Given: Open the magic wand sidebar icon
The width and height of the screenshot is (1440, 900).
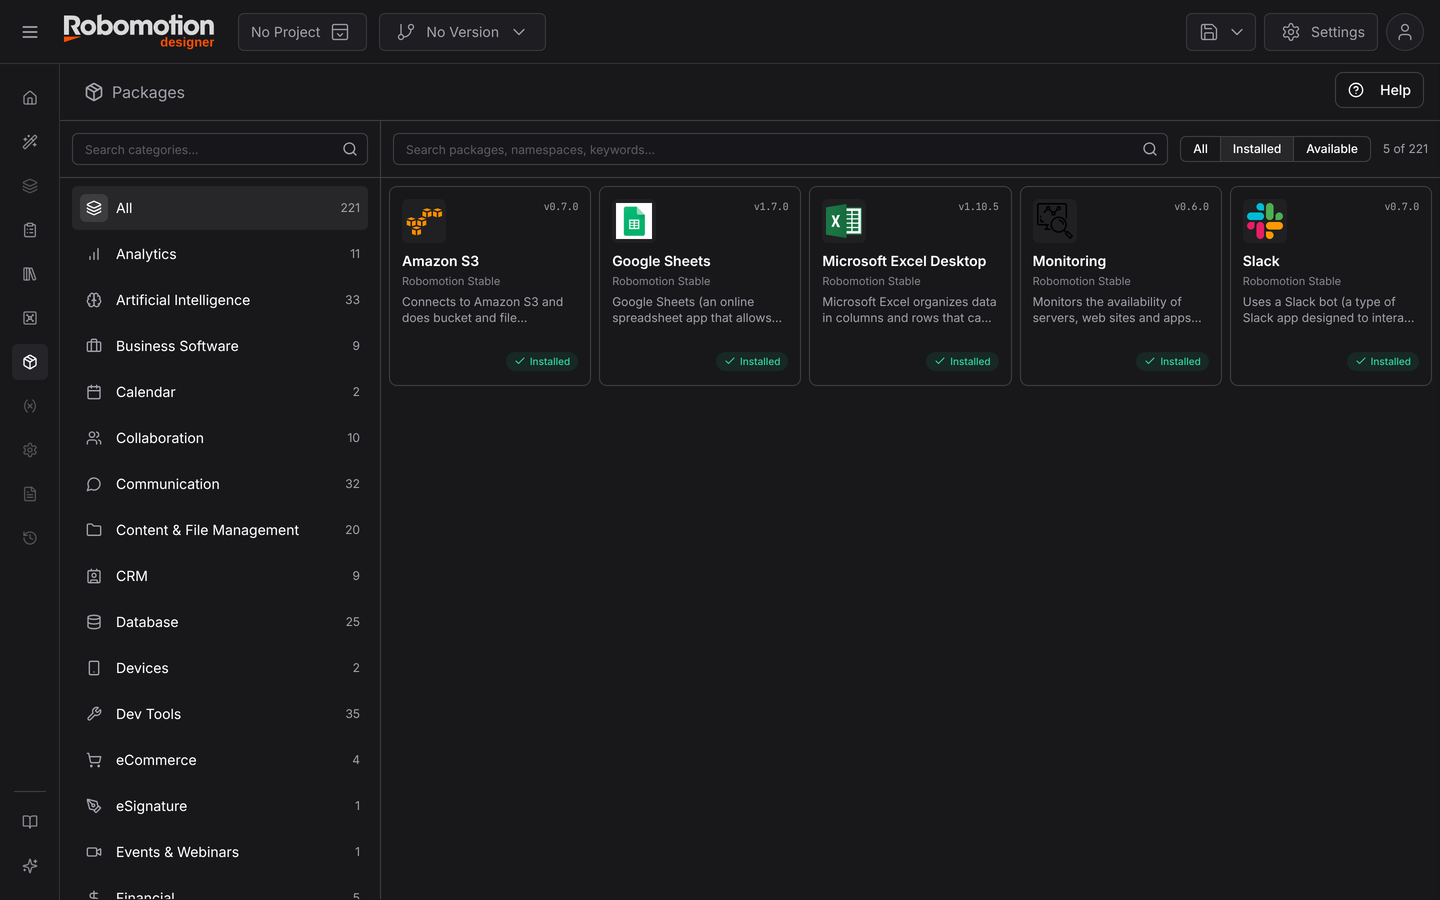Looking at the screenshot, I should coord(30,142).
